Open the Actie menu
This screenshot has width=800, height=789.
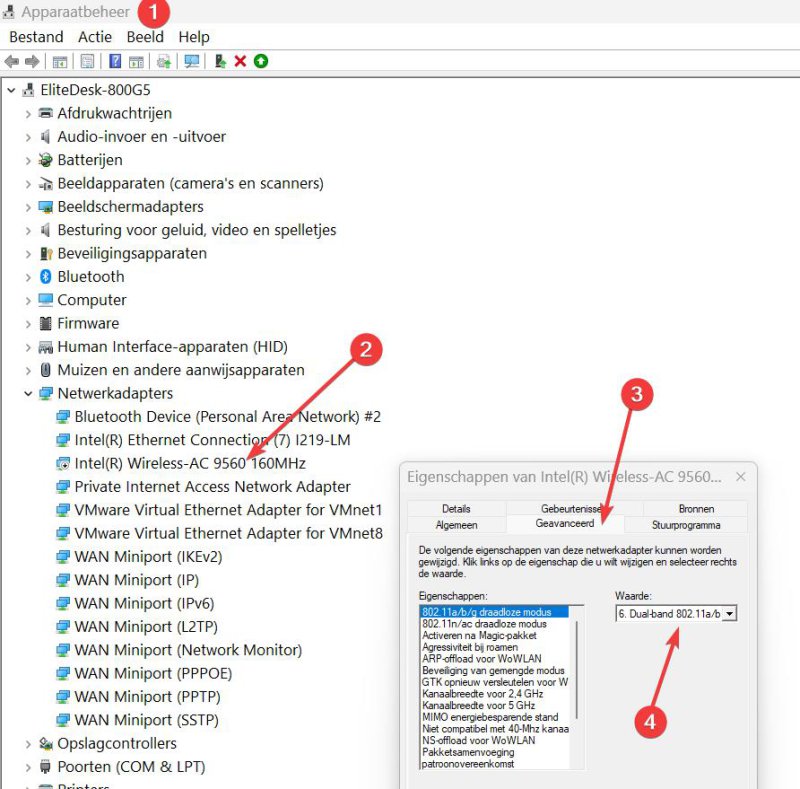(x=95, y=37)
